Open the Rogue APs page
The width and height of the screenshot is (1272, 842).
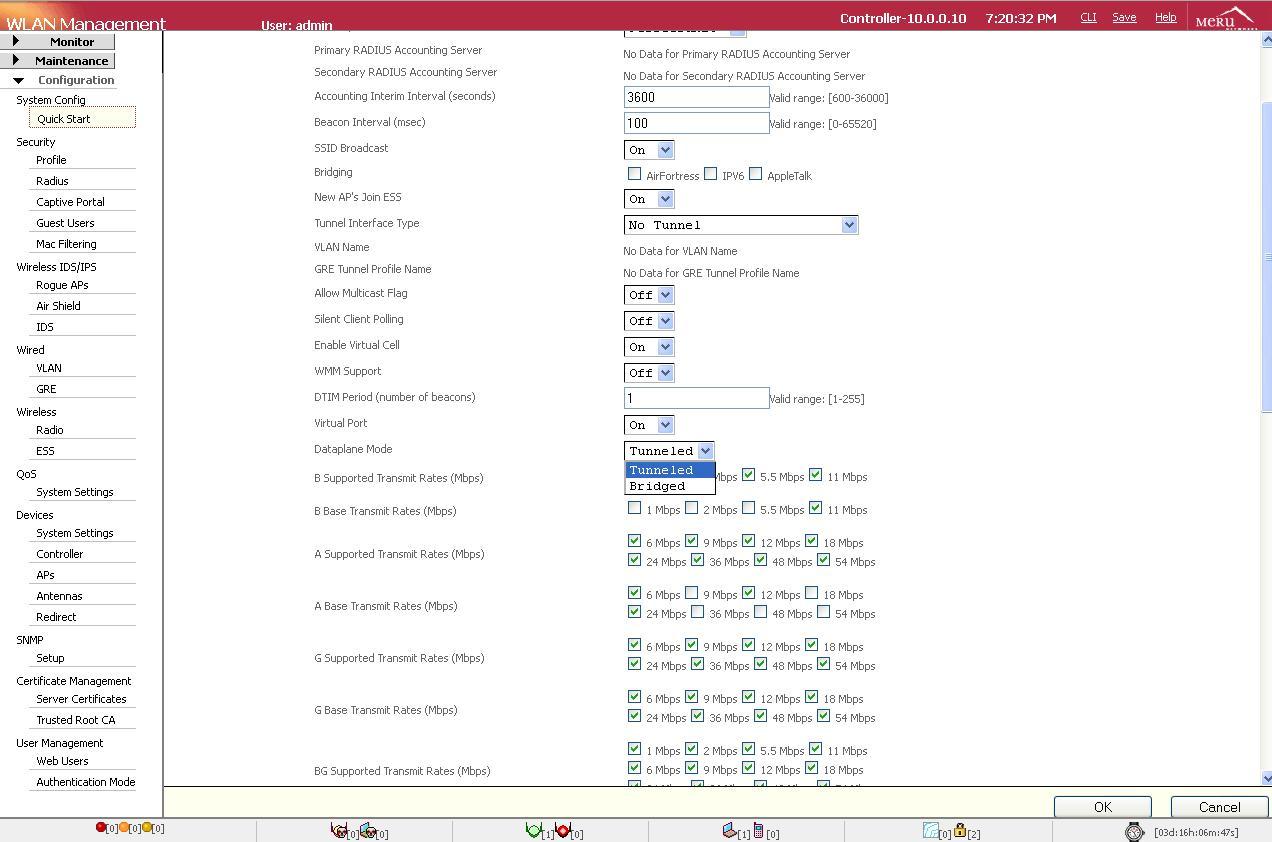62,285
